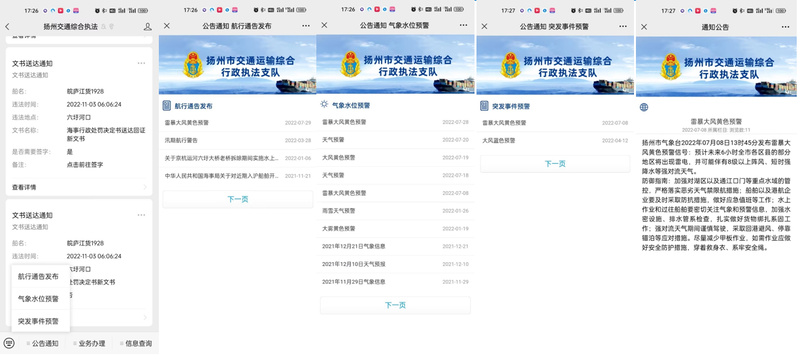Open the ··· menu on 航行通告发布 page
Image resolution: width=800 pixels, height=360 pixels.
coord(306,26)
